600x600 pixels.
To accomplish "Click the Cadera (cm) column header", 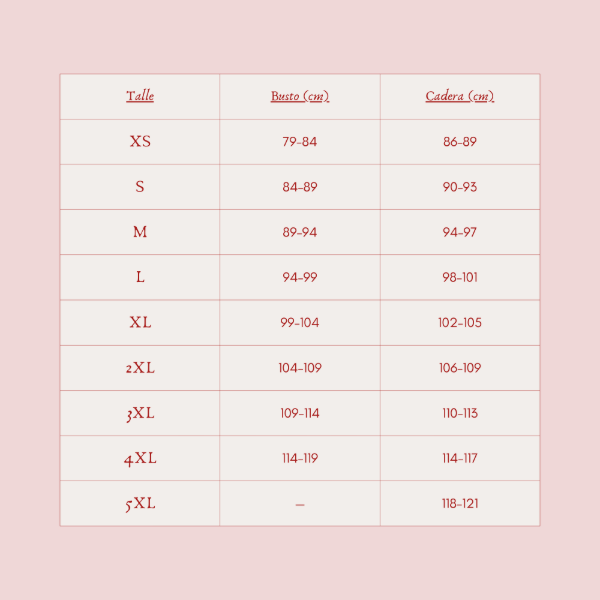I will tap(460, 96).
